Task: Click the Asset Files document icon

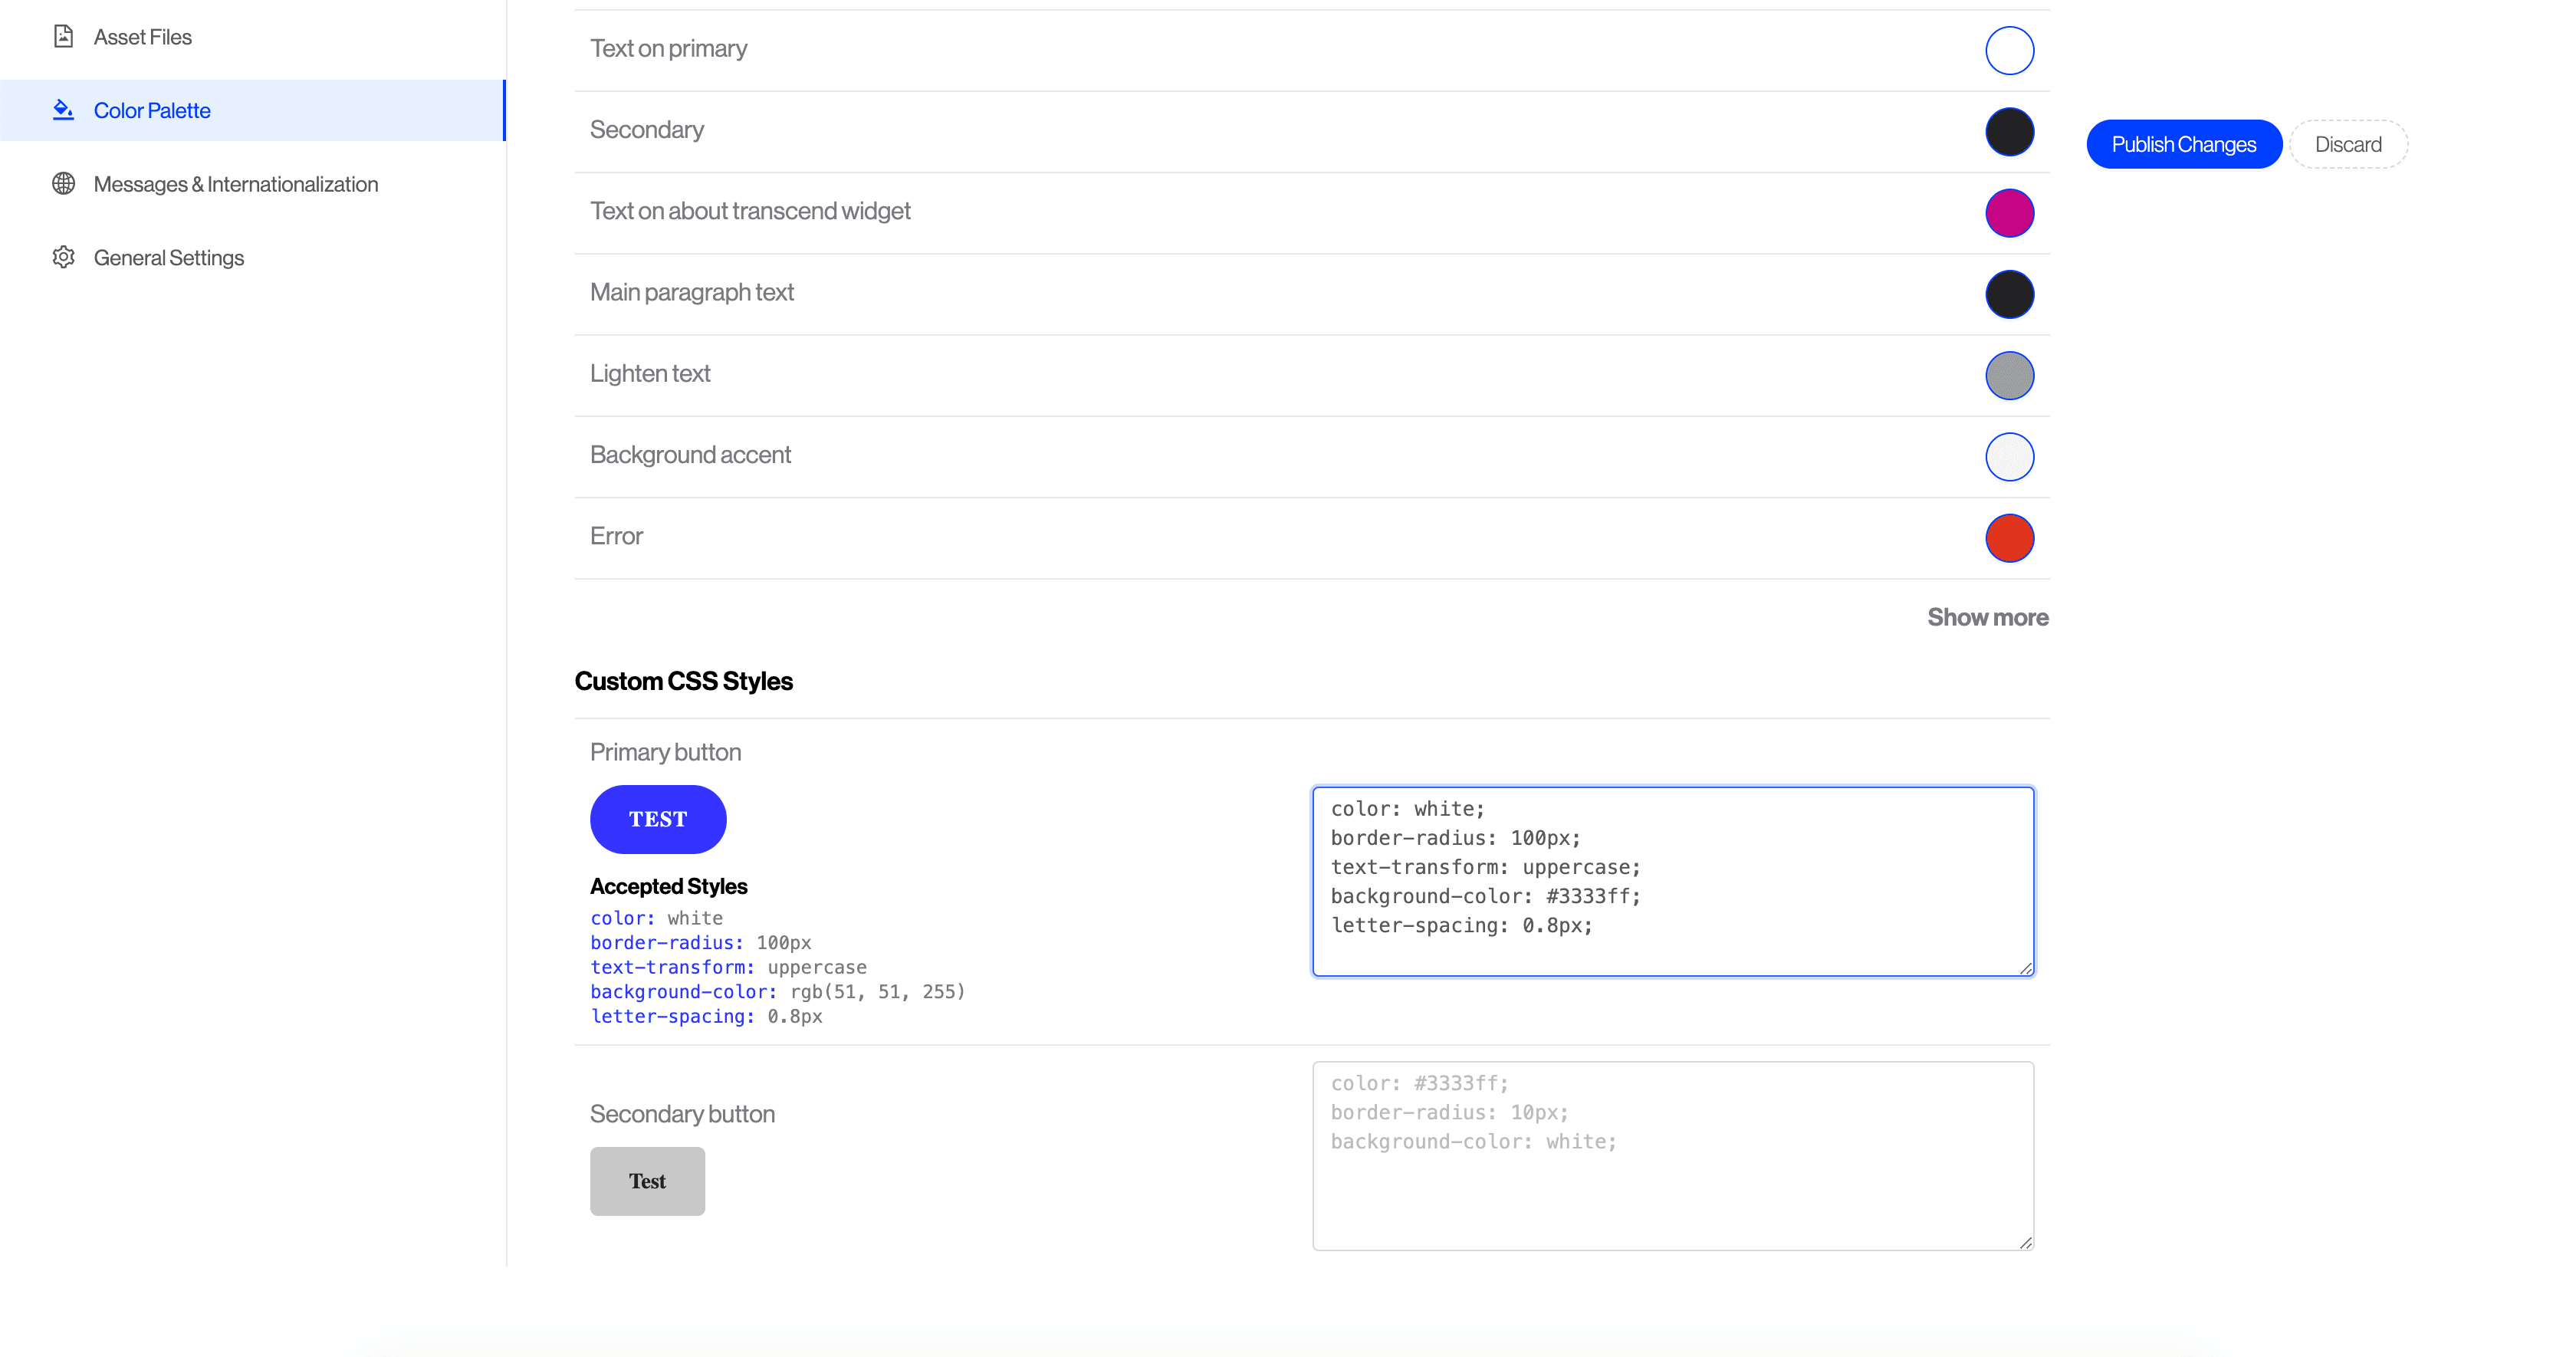Action: coord(63,37)
